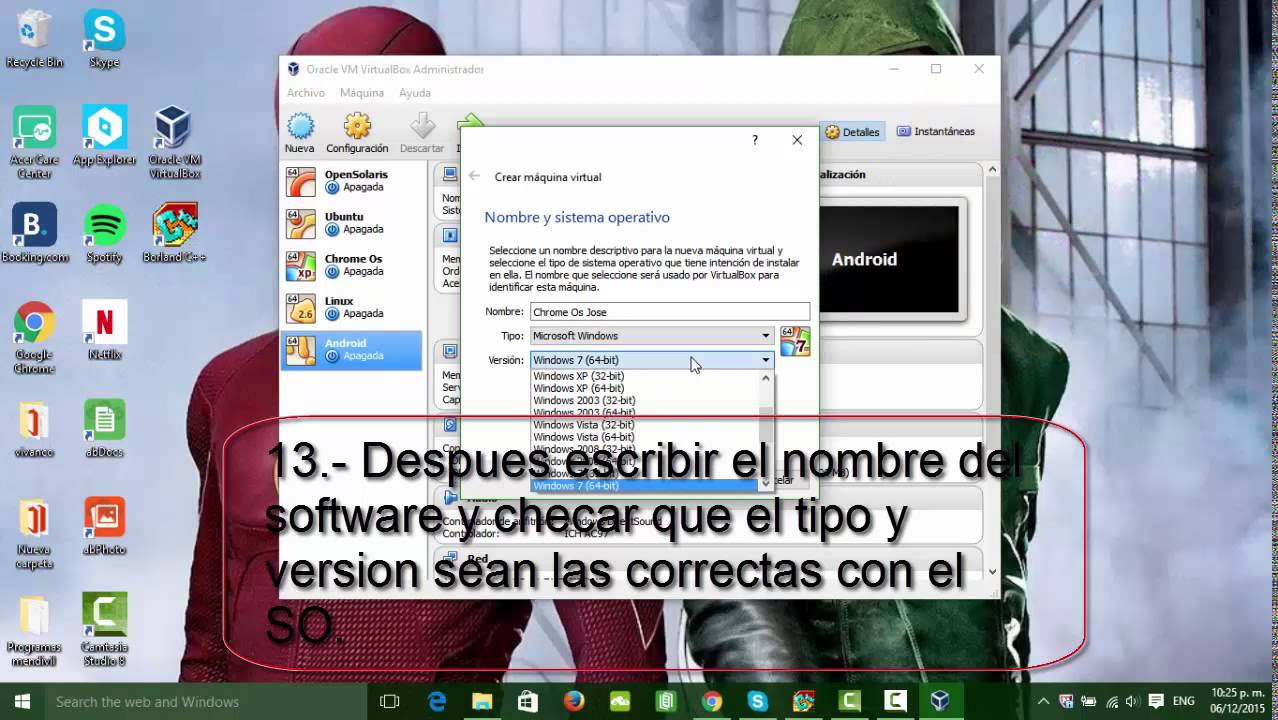Choose Windows 2003 (32-bit) option
The height and width of the screenshot is (720, 1278).
tap(584, 400)
